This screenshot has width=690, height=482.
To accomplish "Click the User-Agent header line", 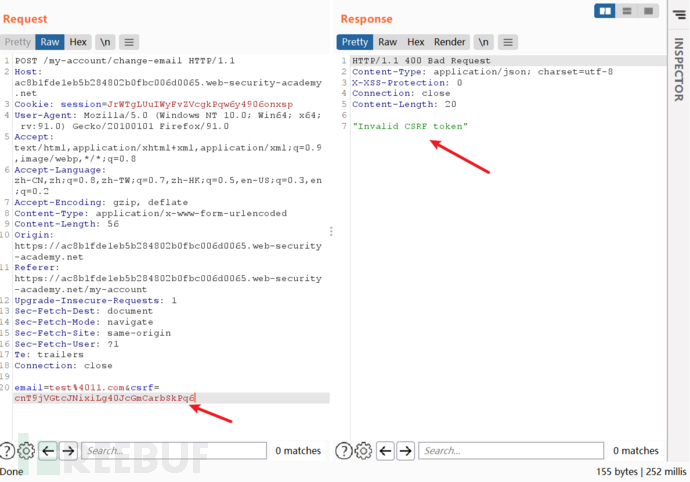I will pyautogui.click(x=168, y=121).
